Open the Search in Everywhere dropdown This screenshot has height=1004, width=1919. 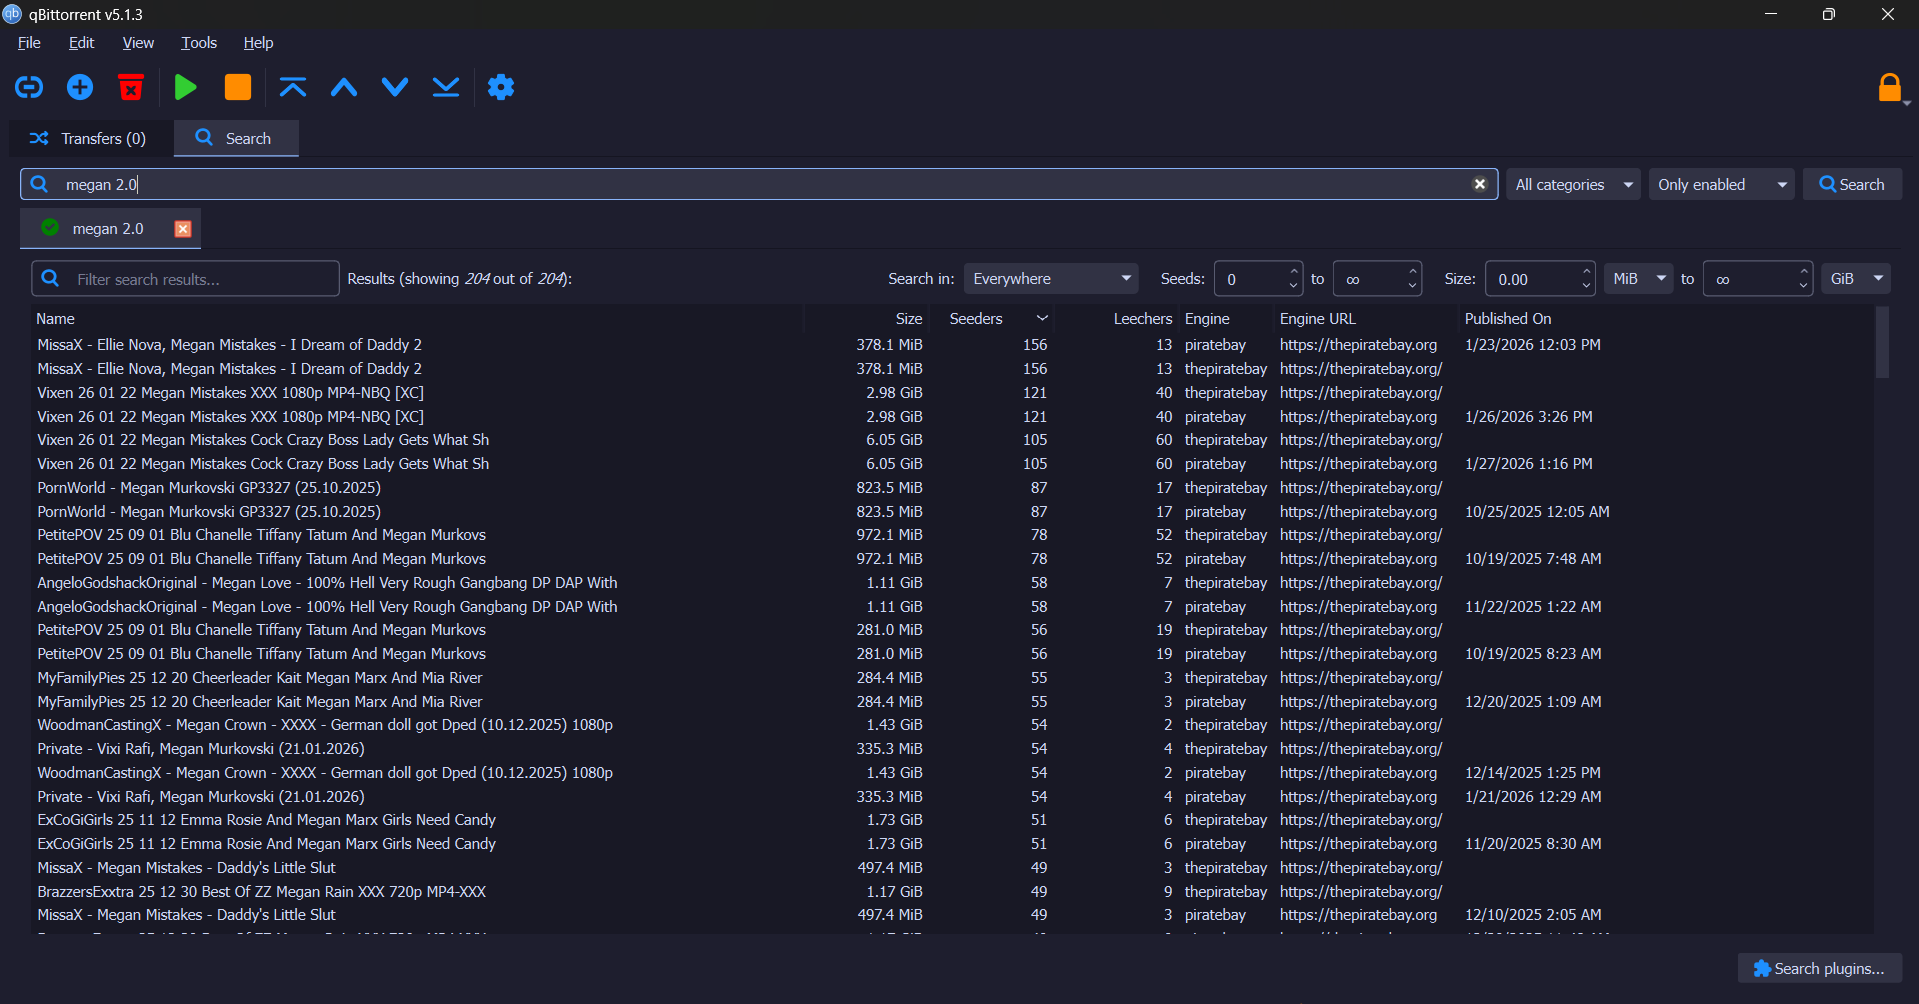coord(1052,279)
